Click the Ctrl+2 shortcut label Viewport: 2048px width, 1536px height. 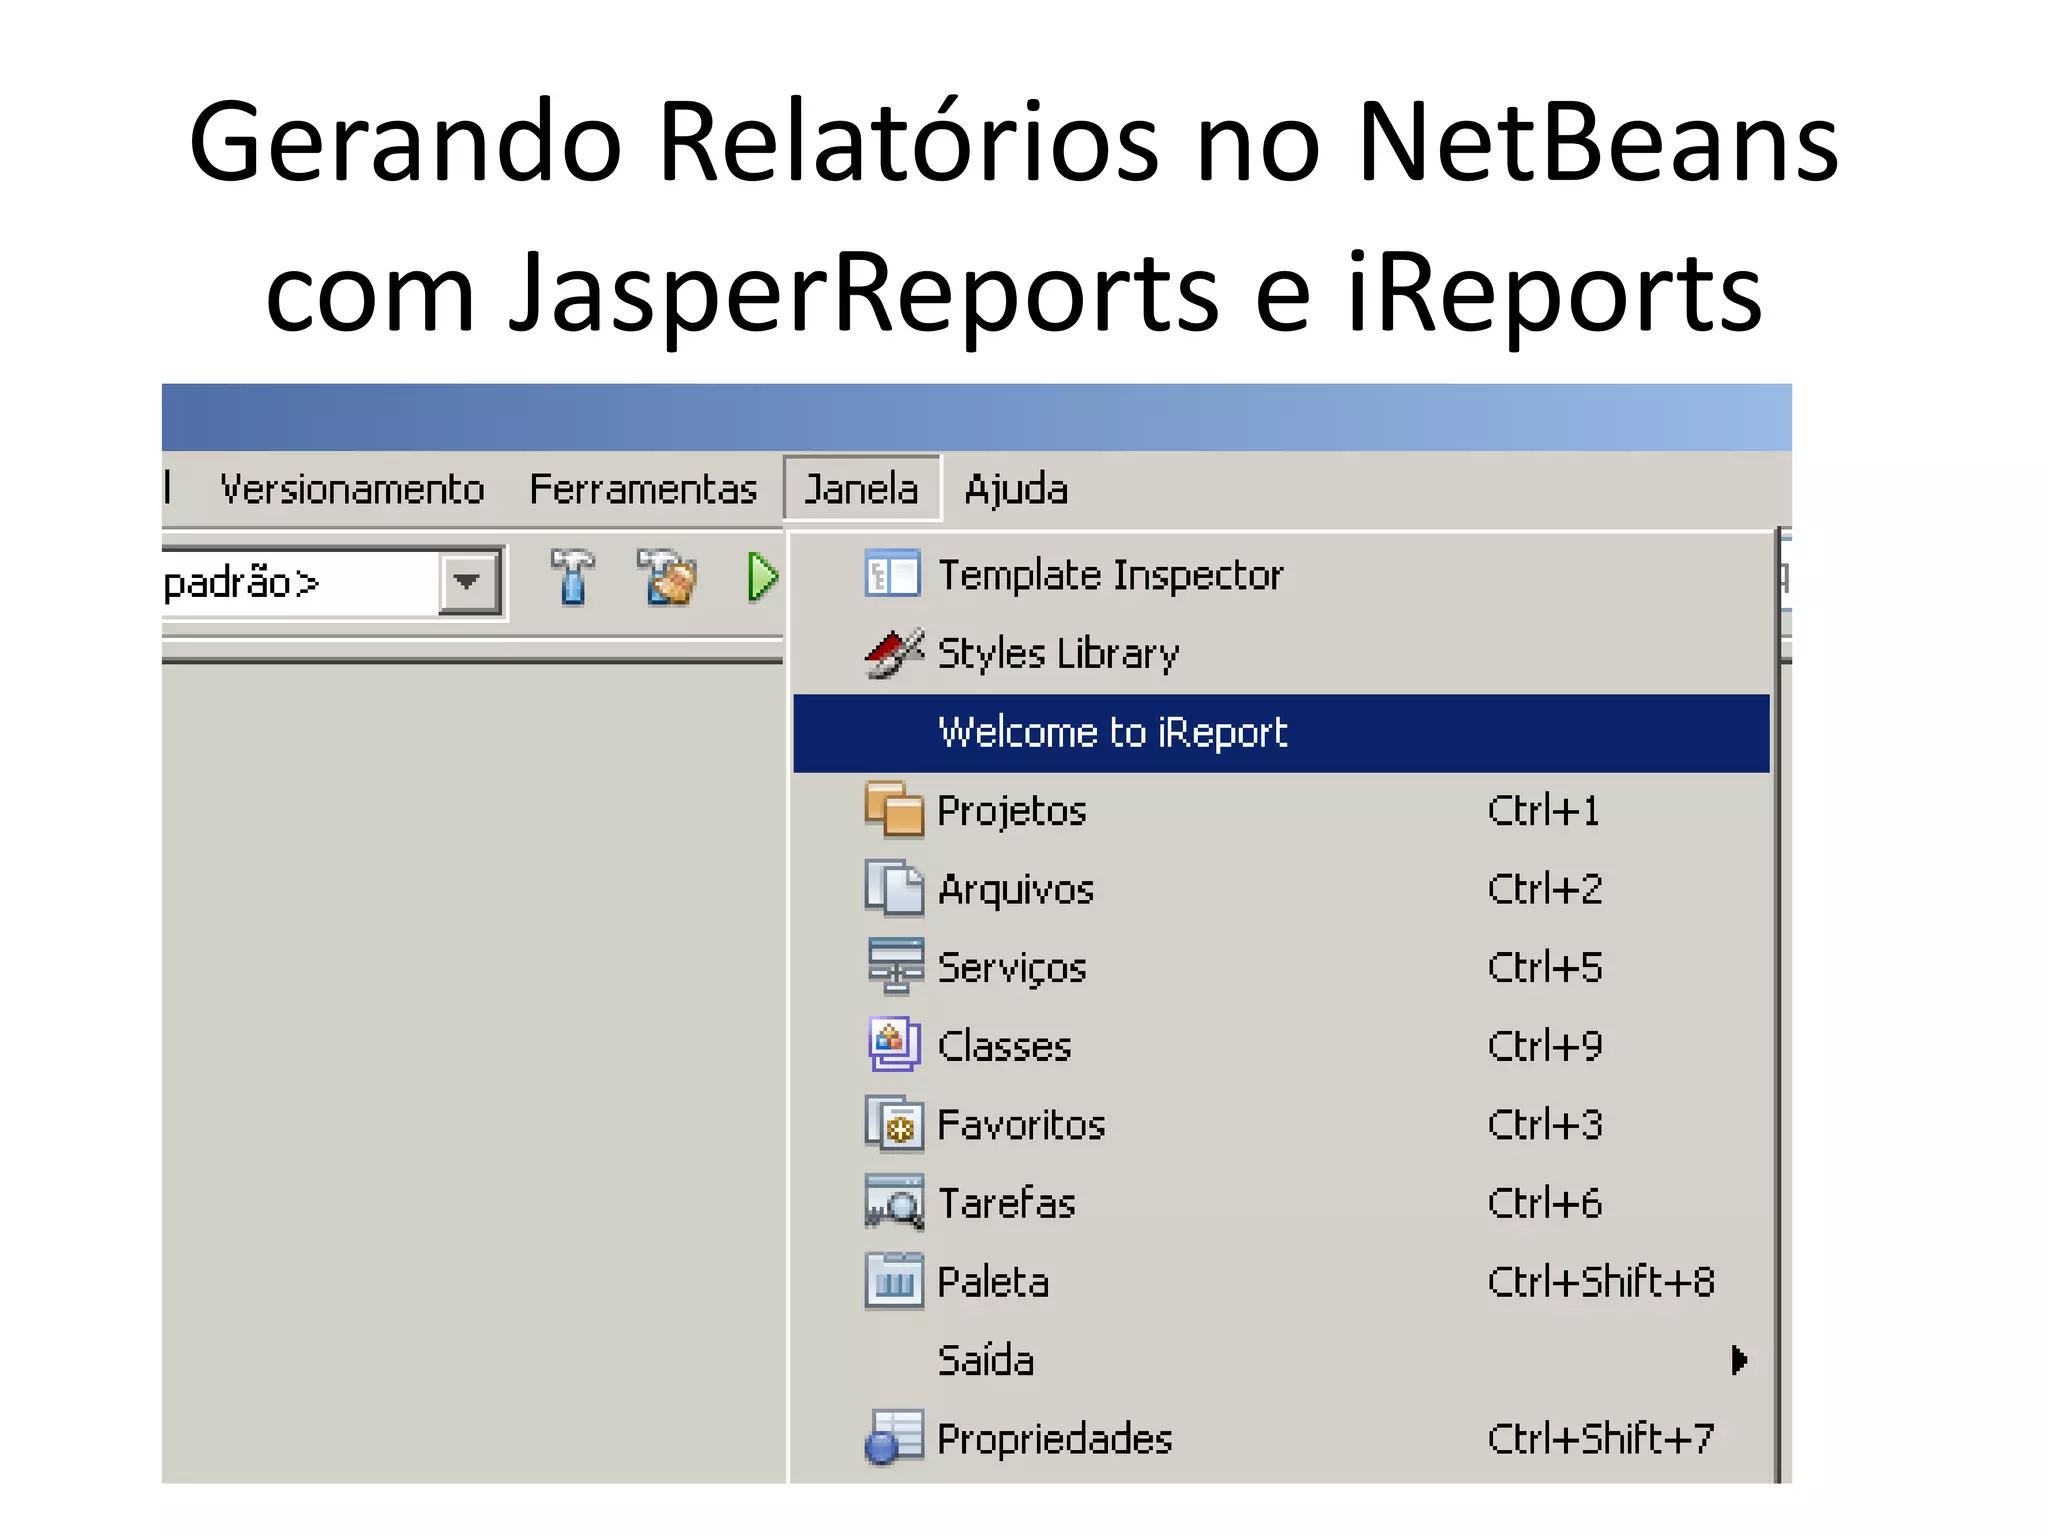pos(1545,889)
